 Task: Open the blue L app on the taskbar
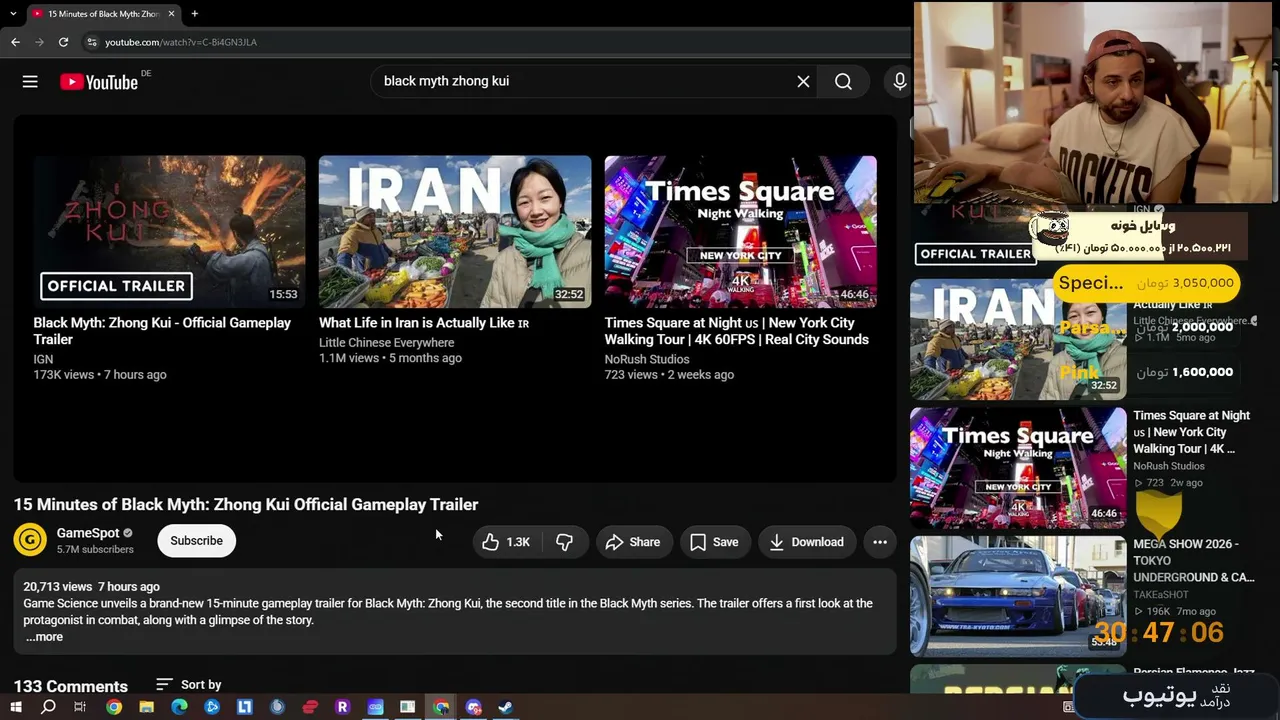[244, 707]
